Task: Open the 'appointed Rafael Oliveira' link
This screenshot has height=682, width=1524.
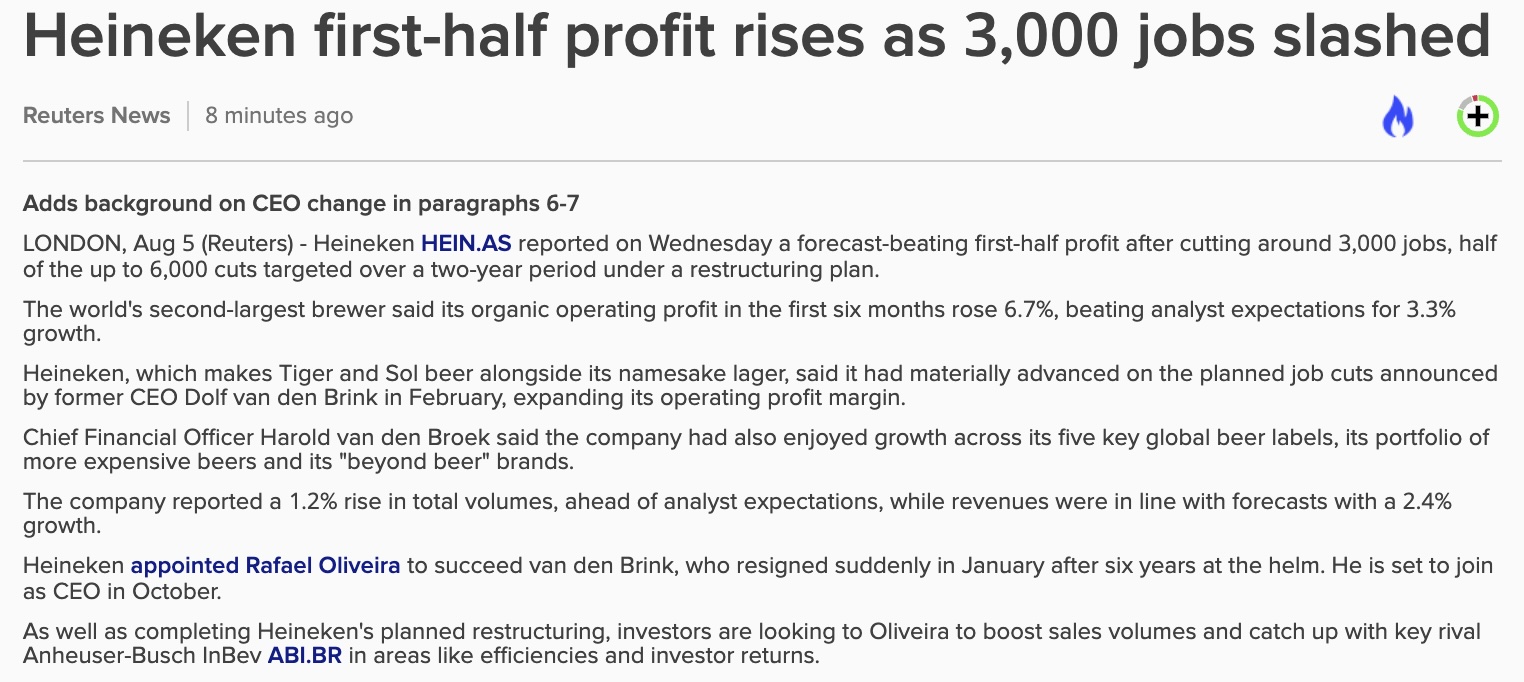Action: tap(265, 565)
